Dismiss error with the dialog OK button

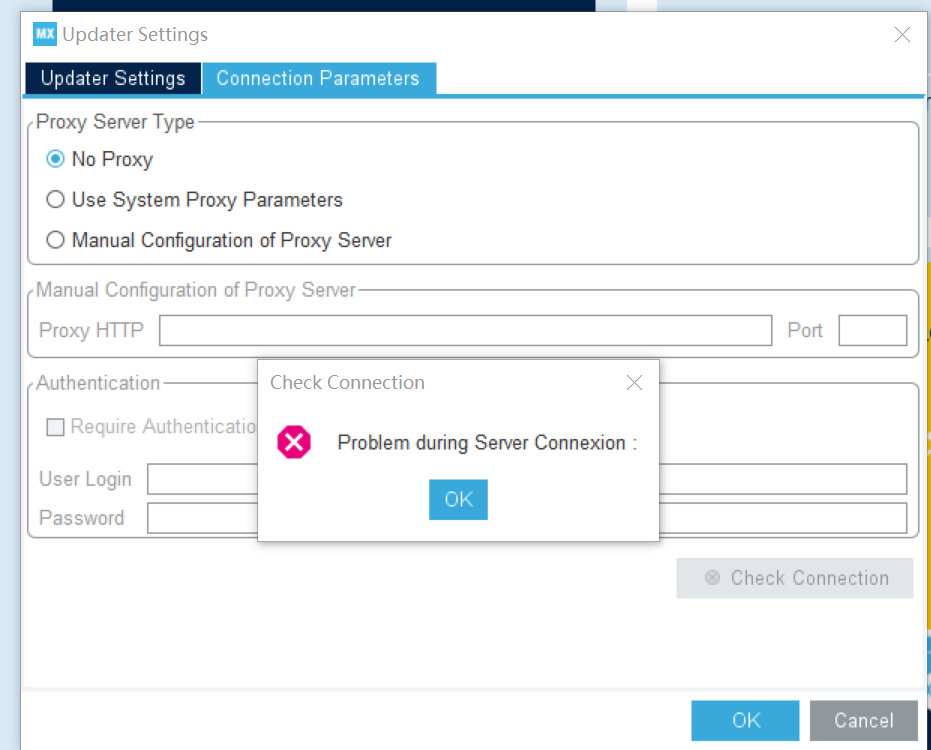458,499
